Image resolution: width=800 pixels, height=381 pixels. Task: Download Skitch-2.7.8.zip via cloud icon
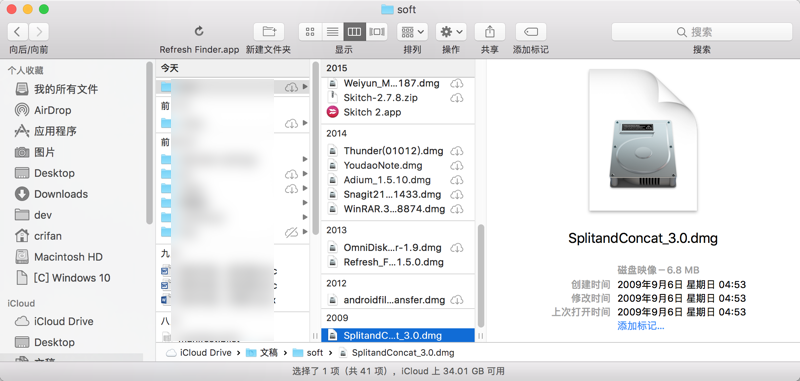(457, 97)
